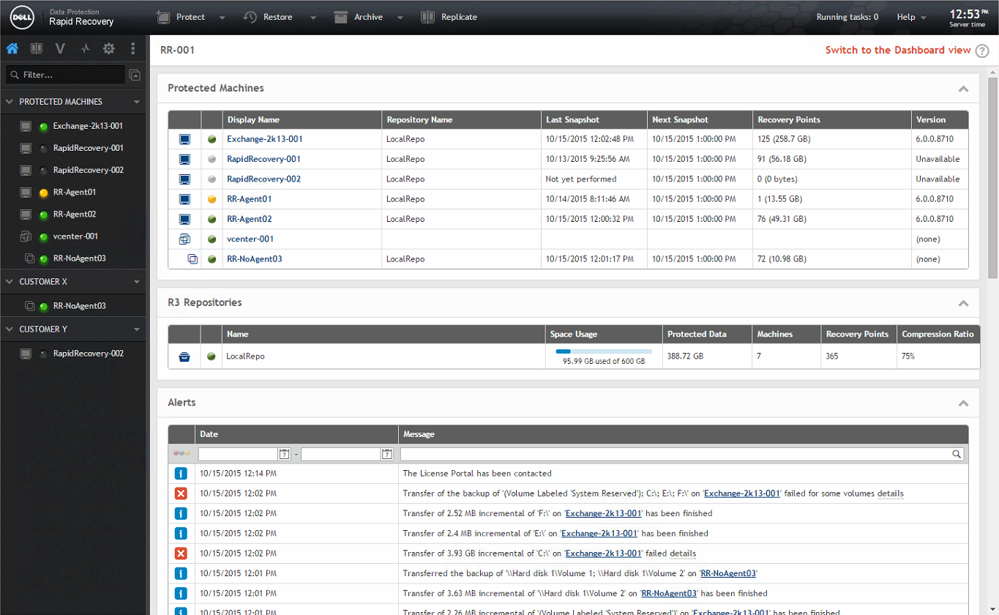
Task: Click Running tasks: 0 indicator
Action: [x=847, y=17]
